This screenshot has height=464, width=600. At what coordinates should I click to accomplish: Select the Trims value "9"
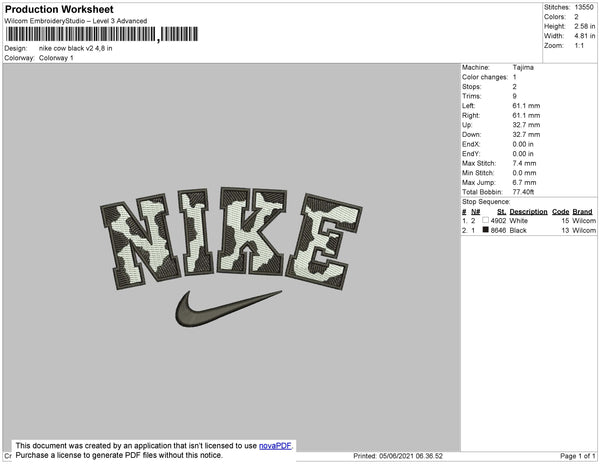click(515, 96)
